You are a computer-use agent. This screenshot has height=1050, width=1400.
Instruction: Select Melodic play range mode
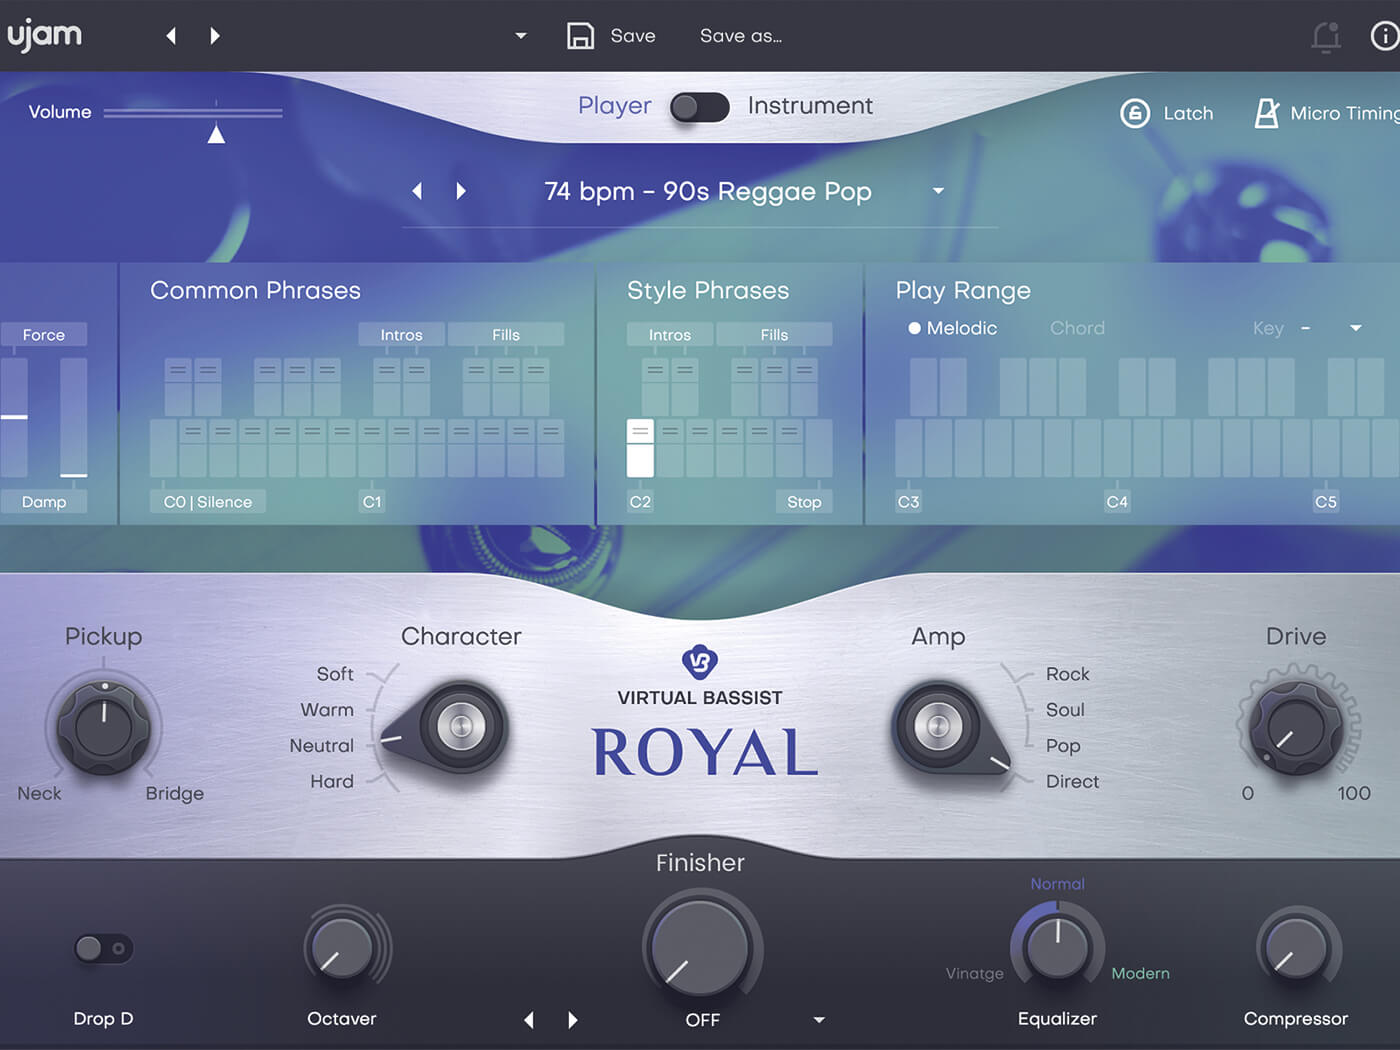[952, 328]
